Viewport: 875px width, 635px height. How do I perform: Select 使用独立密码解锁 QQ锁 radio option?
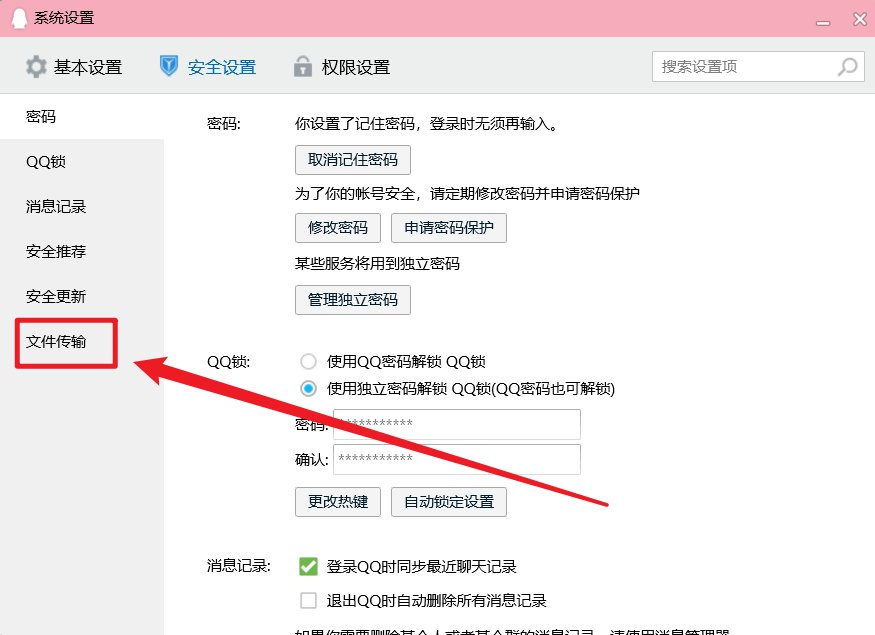pos(308,388)
